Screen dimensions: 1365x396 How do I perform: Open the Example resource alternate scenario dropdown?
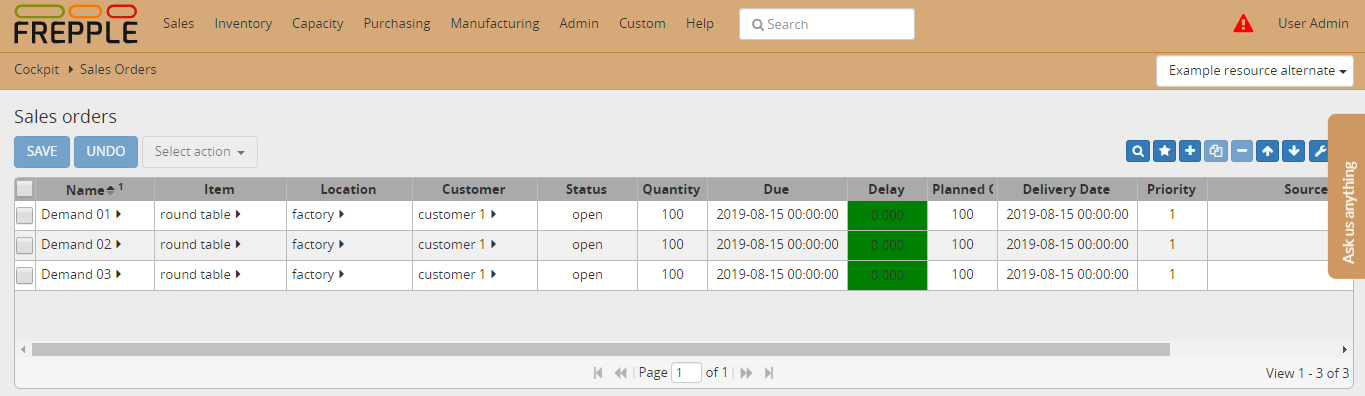[x=1255, y=71]
